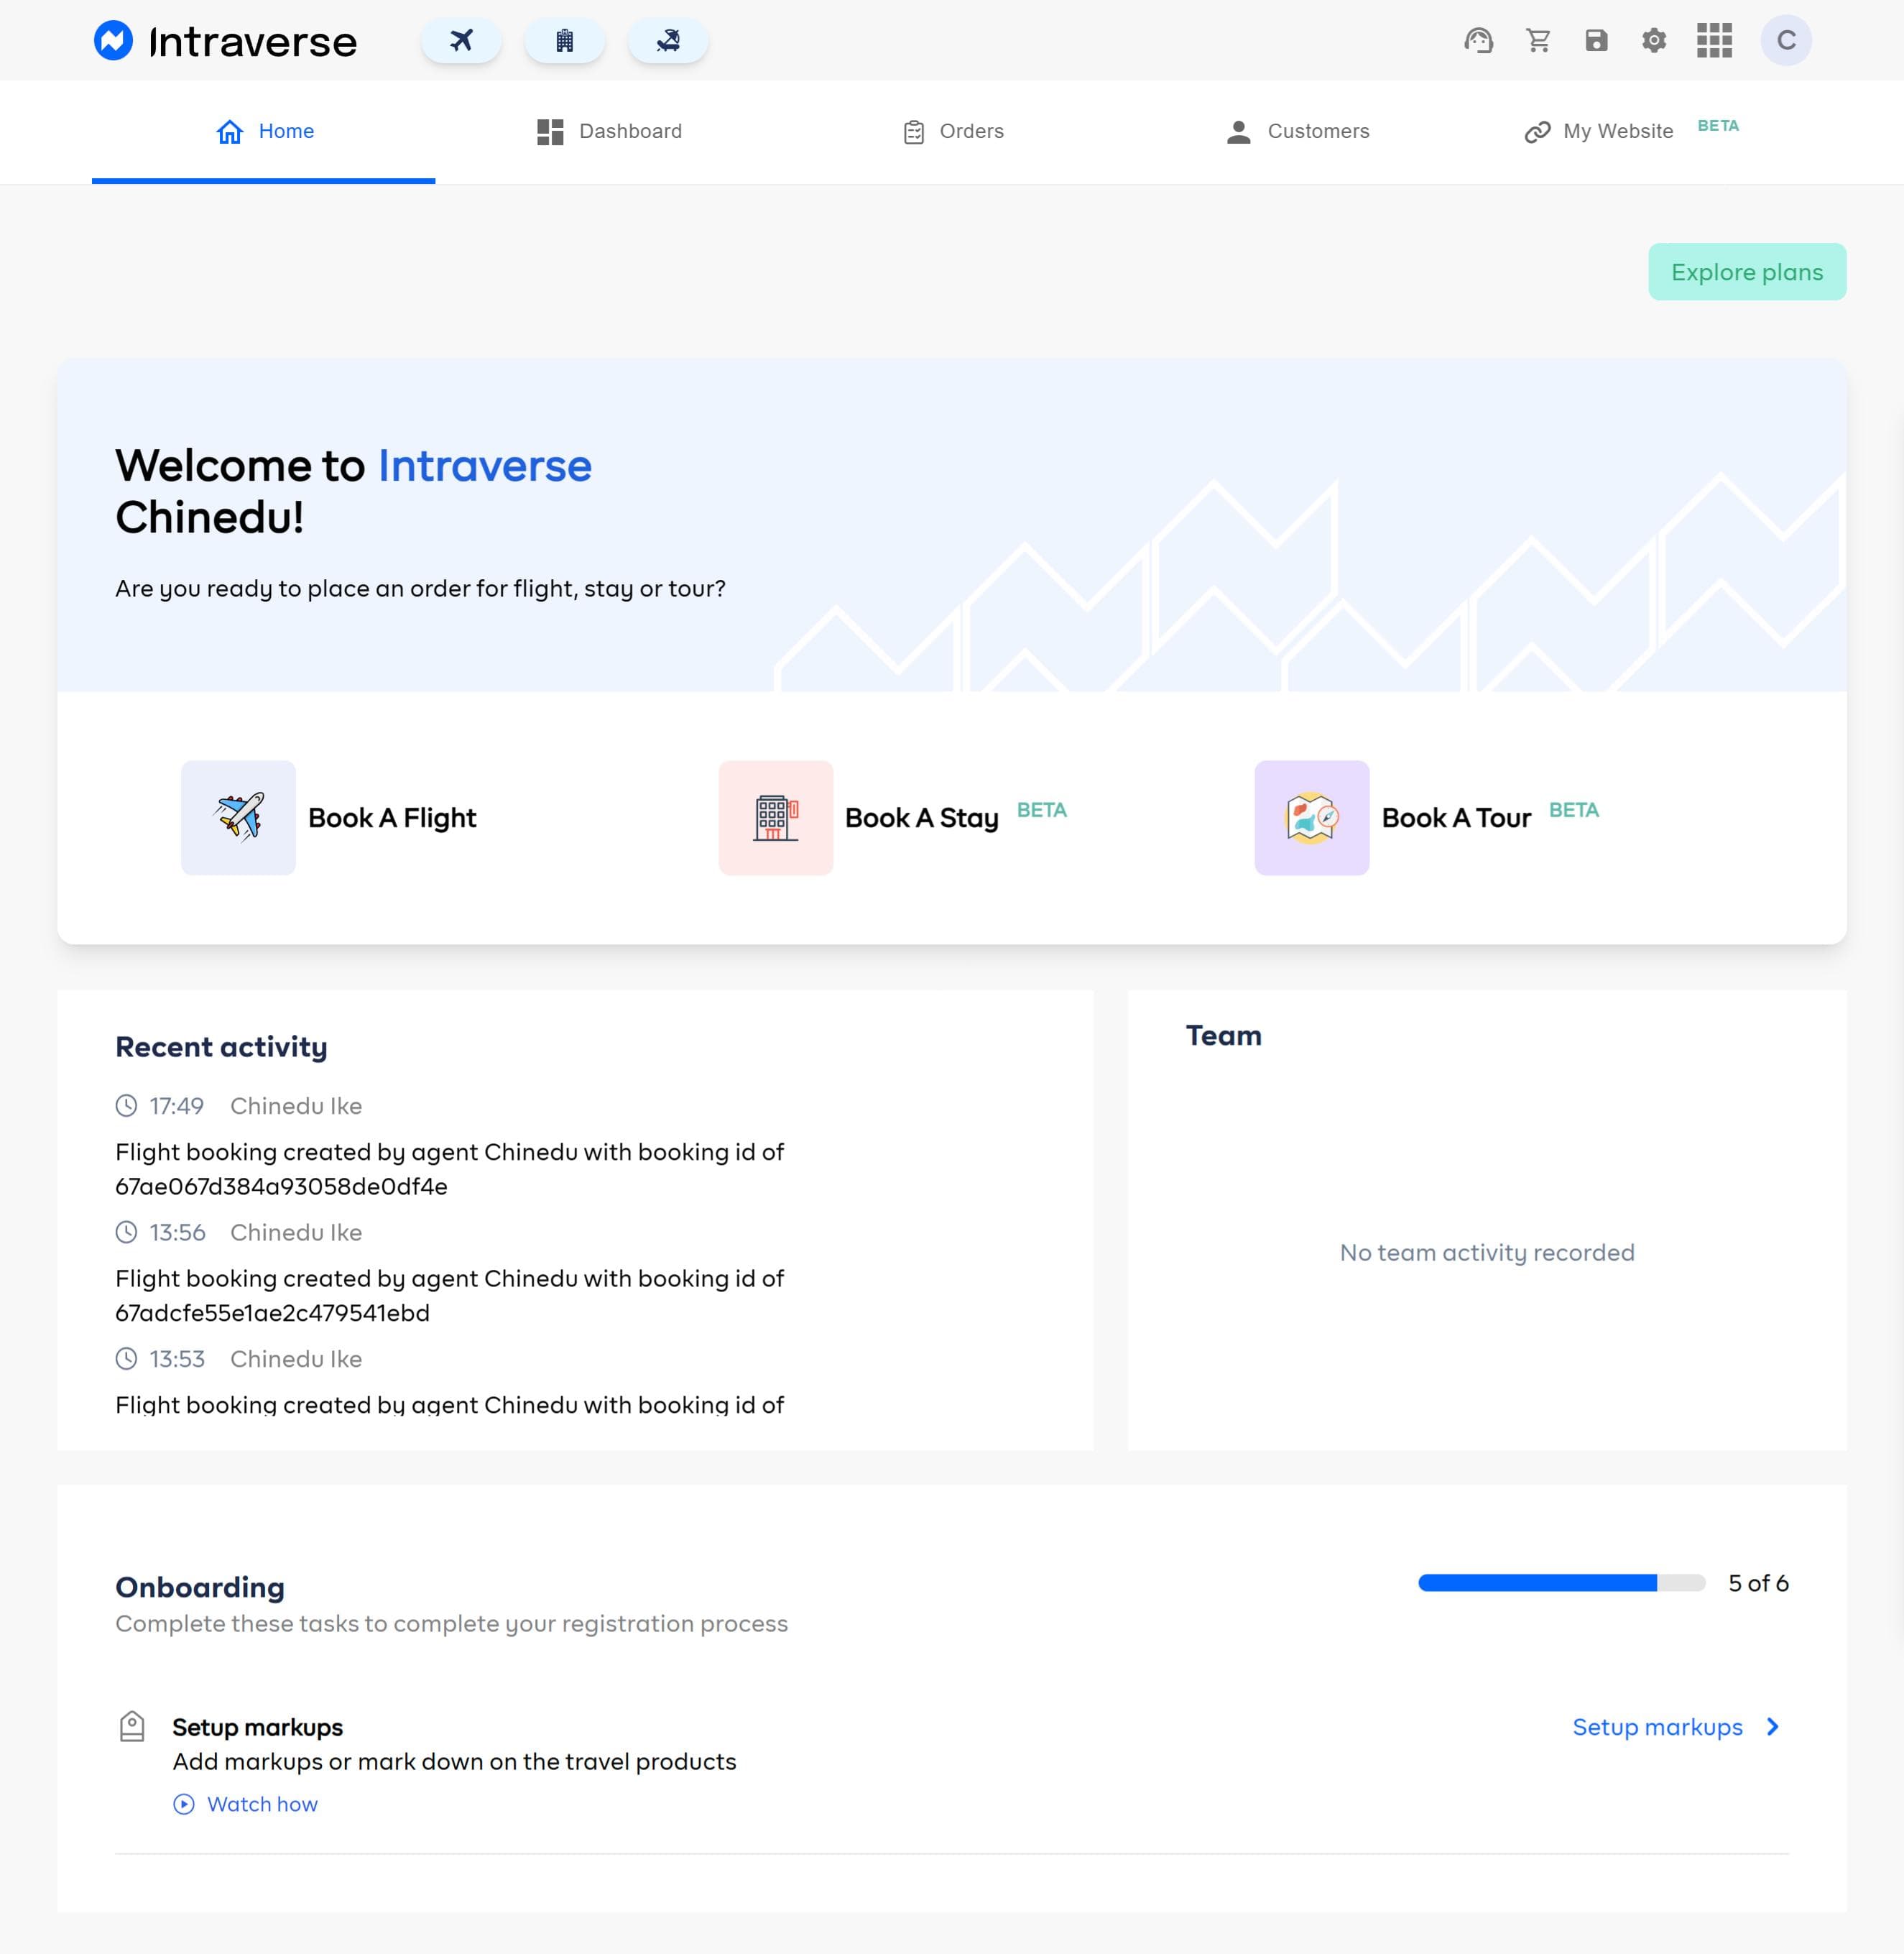Screen dimensions: 1904x1954
Task: Click the Dashboard tab's tiles icon
Action: (550, 132)
